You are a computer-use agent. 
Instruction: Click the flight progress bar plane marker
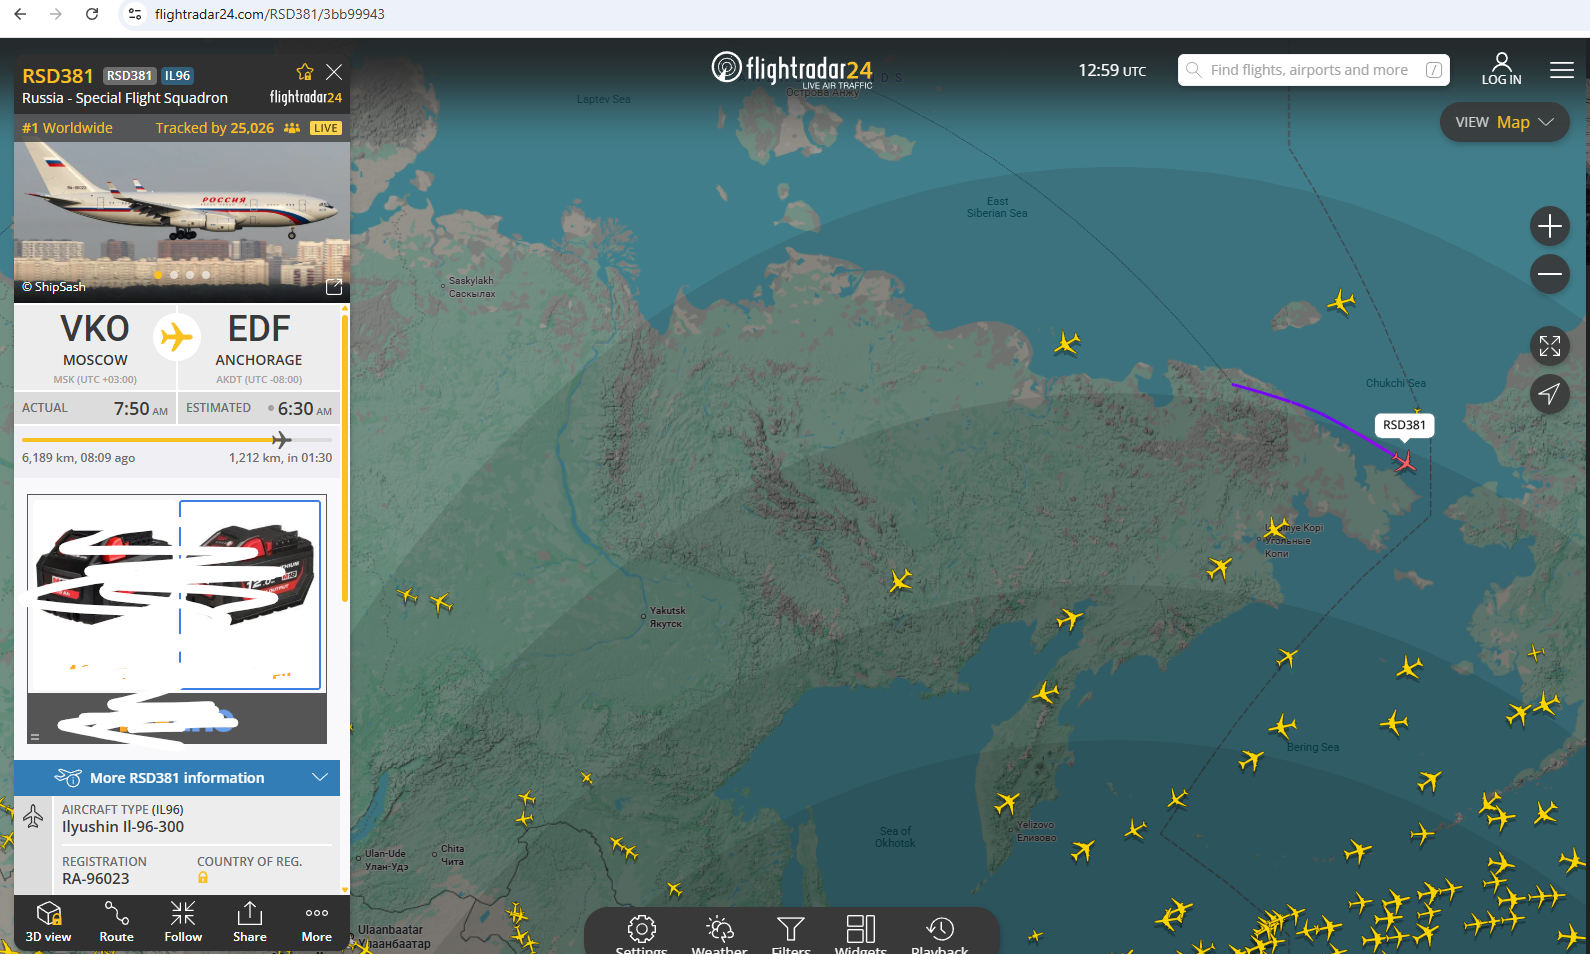(x=282, y=439)
